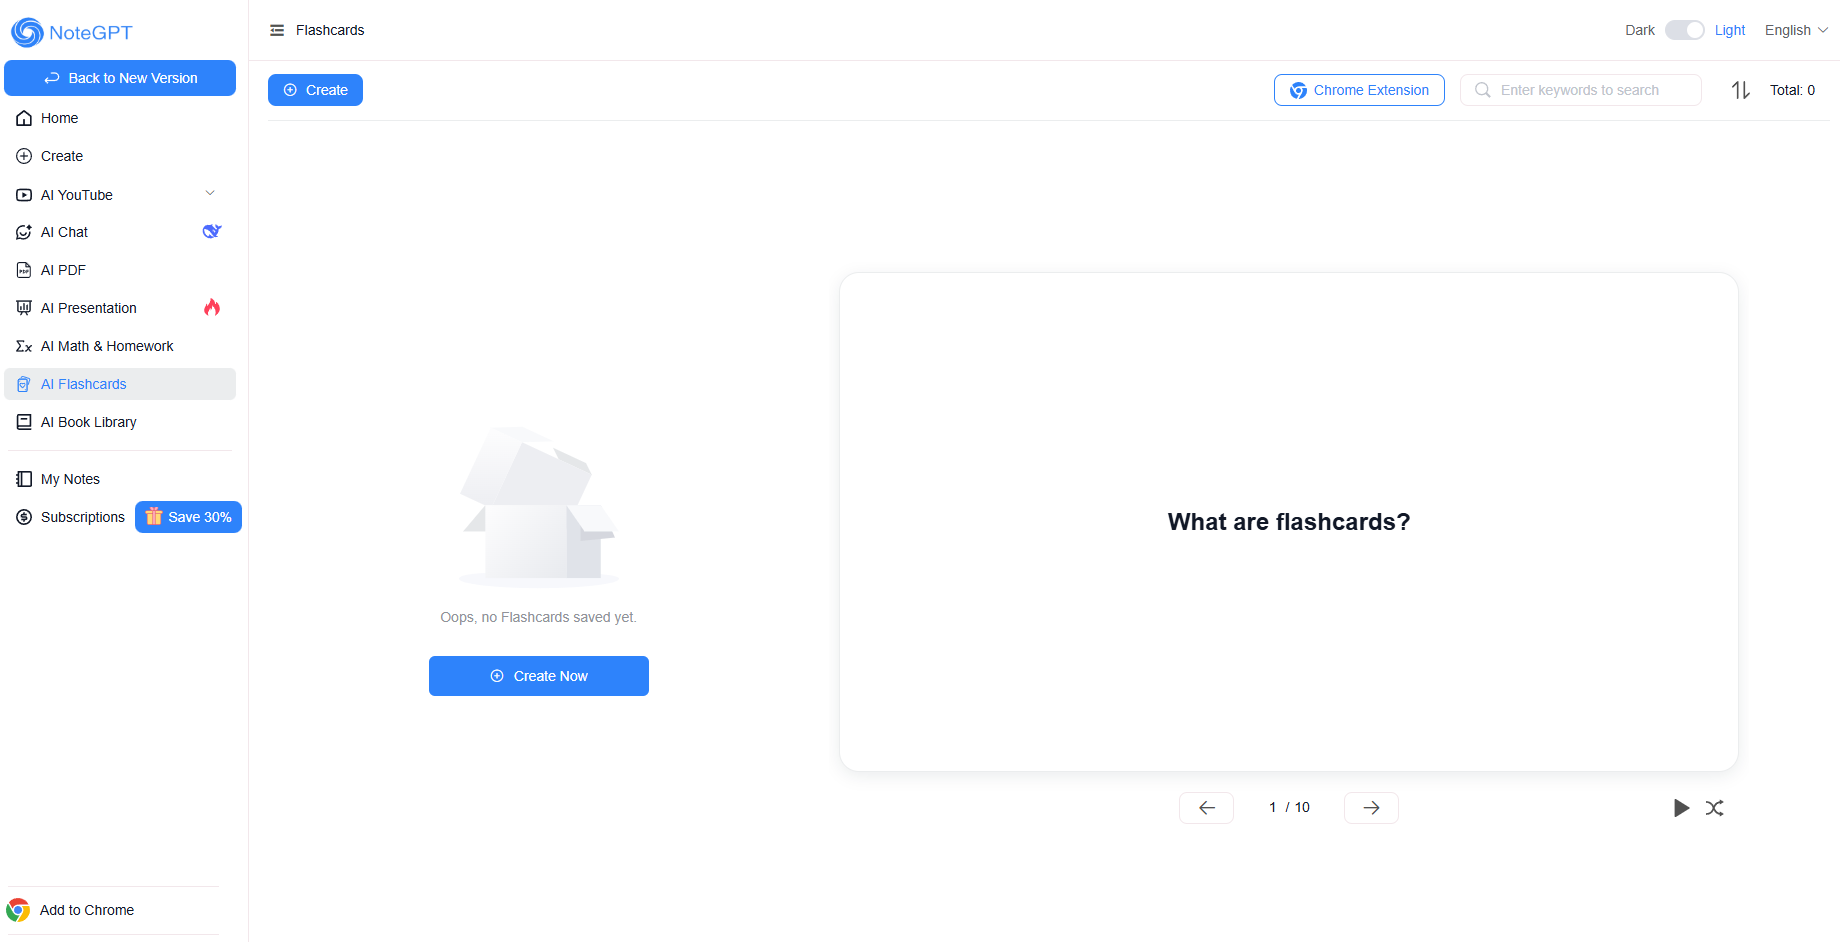Click the Chrome Extension button
Viewport: 1840px width, 942px height.
click(x=1359, y=90)
